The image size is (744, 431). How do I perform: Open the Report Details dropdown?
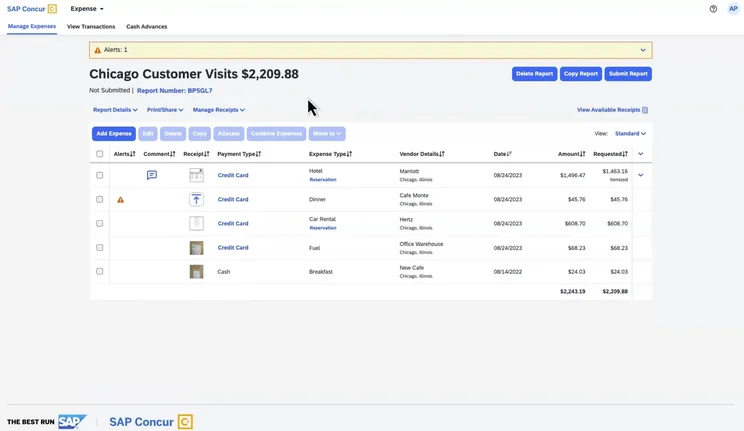coord(115,110)
